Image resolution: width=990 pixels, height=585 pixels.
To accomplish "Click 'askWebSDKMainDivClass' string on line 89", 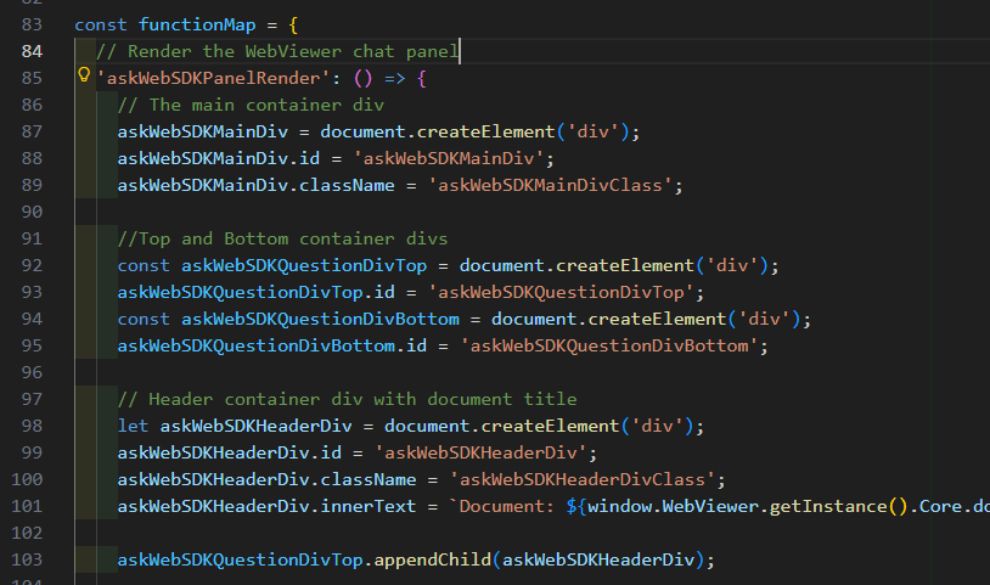I will click(x=550, y=185).
